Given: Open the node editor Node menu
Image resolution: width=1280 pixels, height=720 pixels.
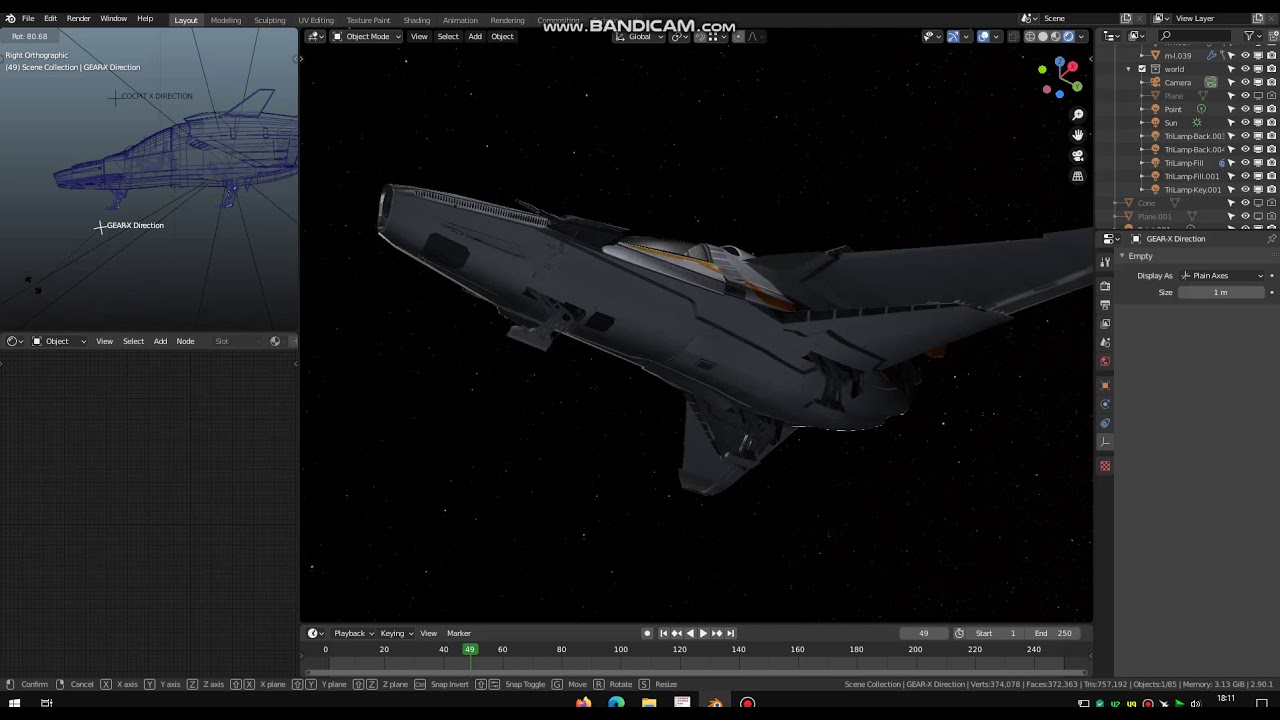Looking at the screenshot, I should click(x=185, y=342).
